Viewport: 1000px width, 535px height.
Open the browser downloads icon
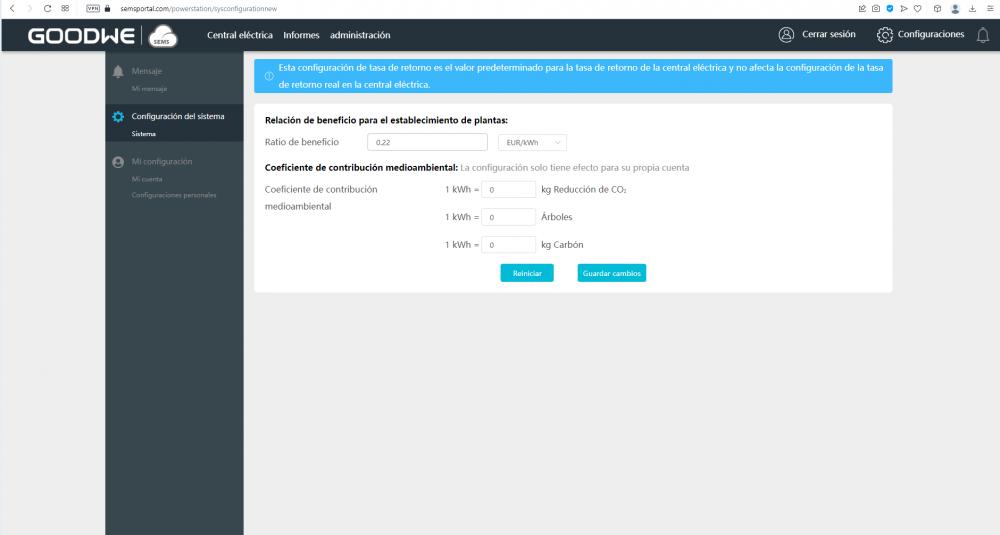click(973, 8)
